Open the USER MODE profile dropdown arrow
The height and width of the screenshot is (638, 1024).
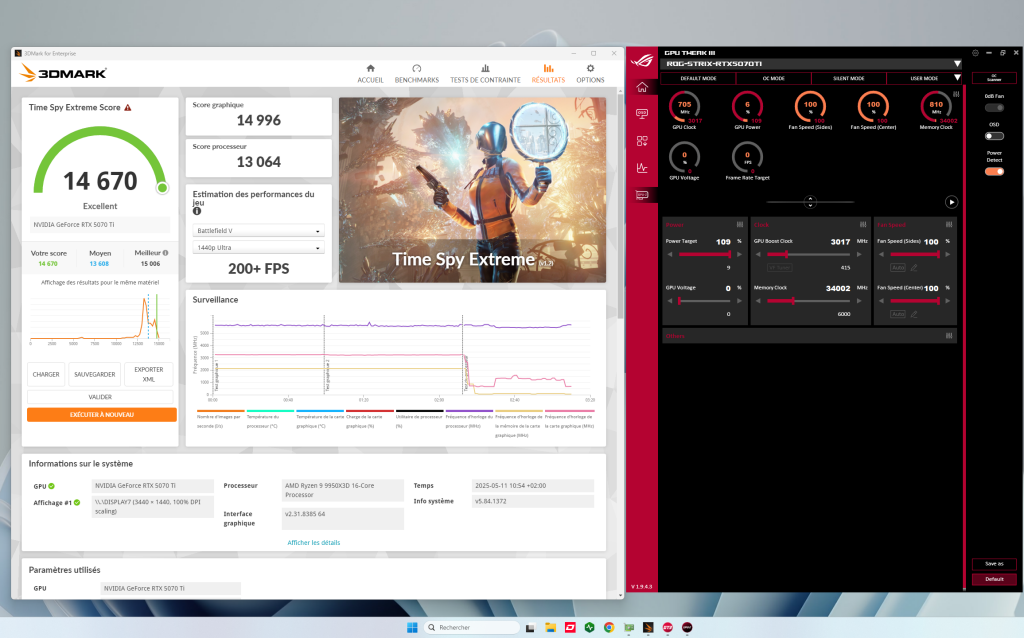pyautogui.click(x=957, y=78)
